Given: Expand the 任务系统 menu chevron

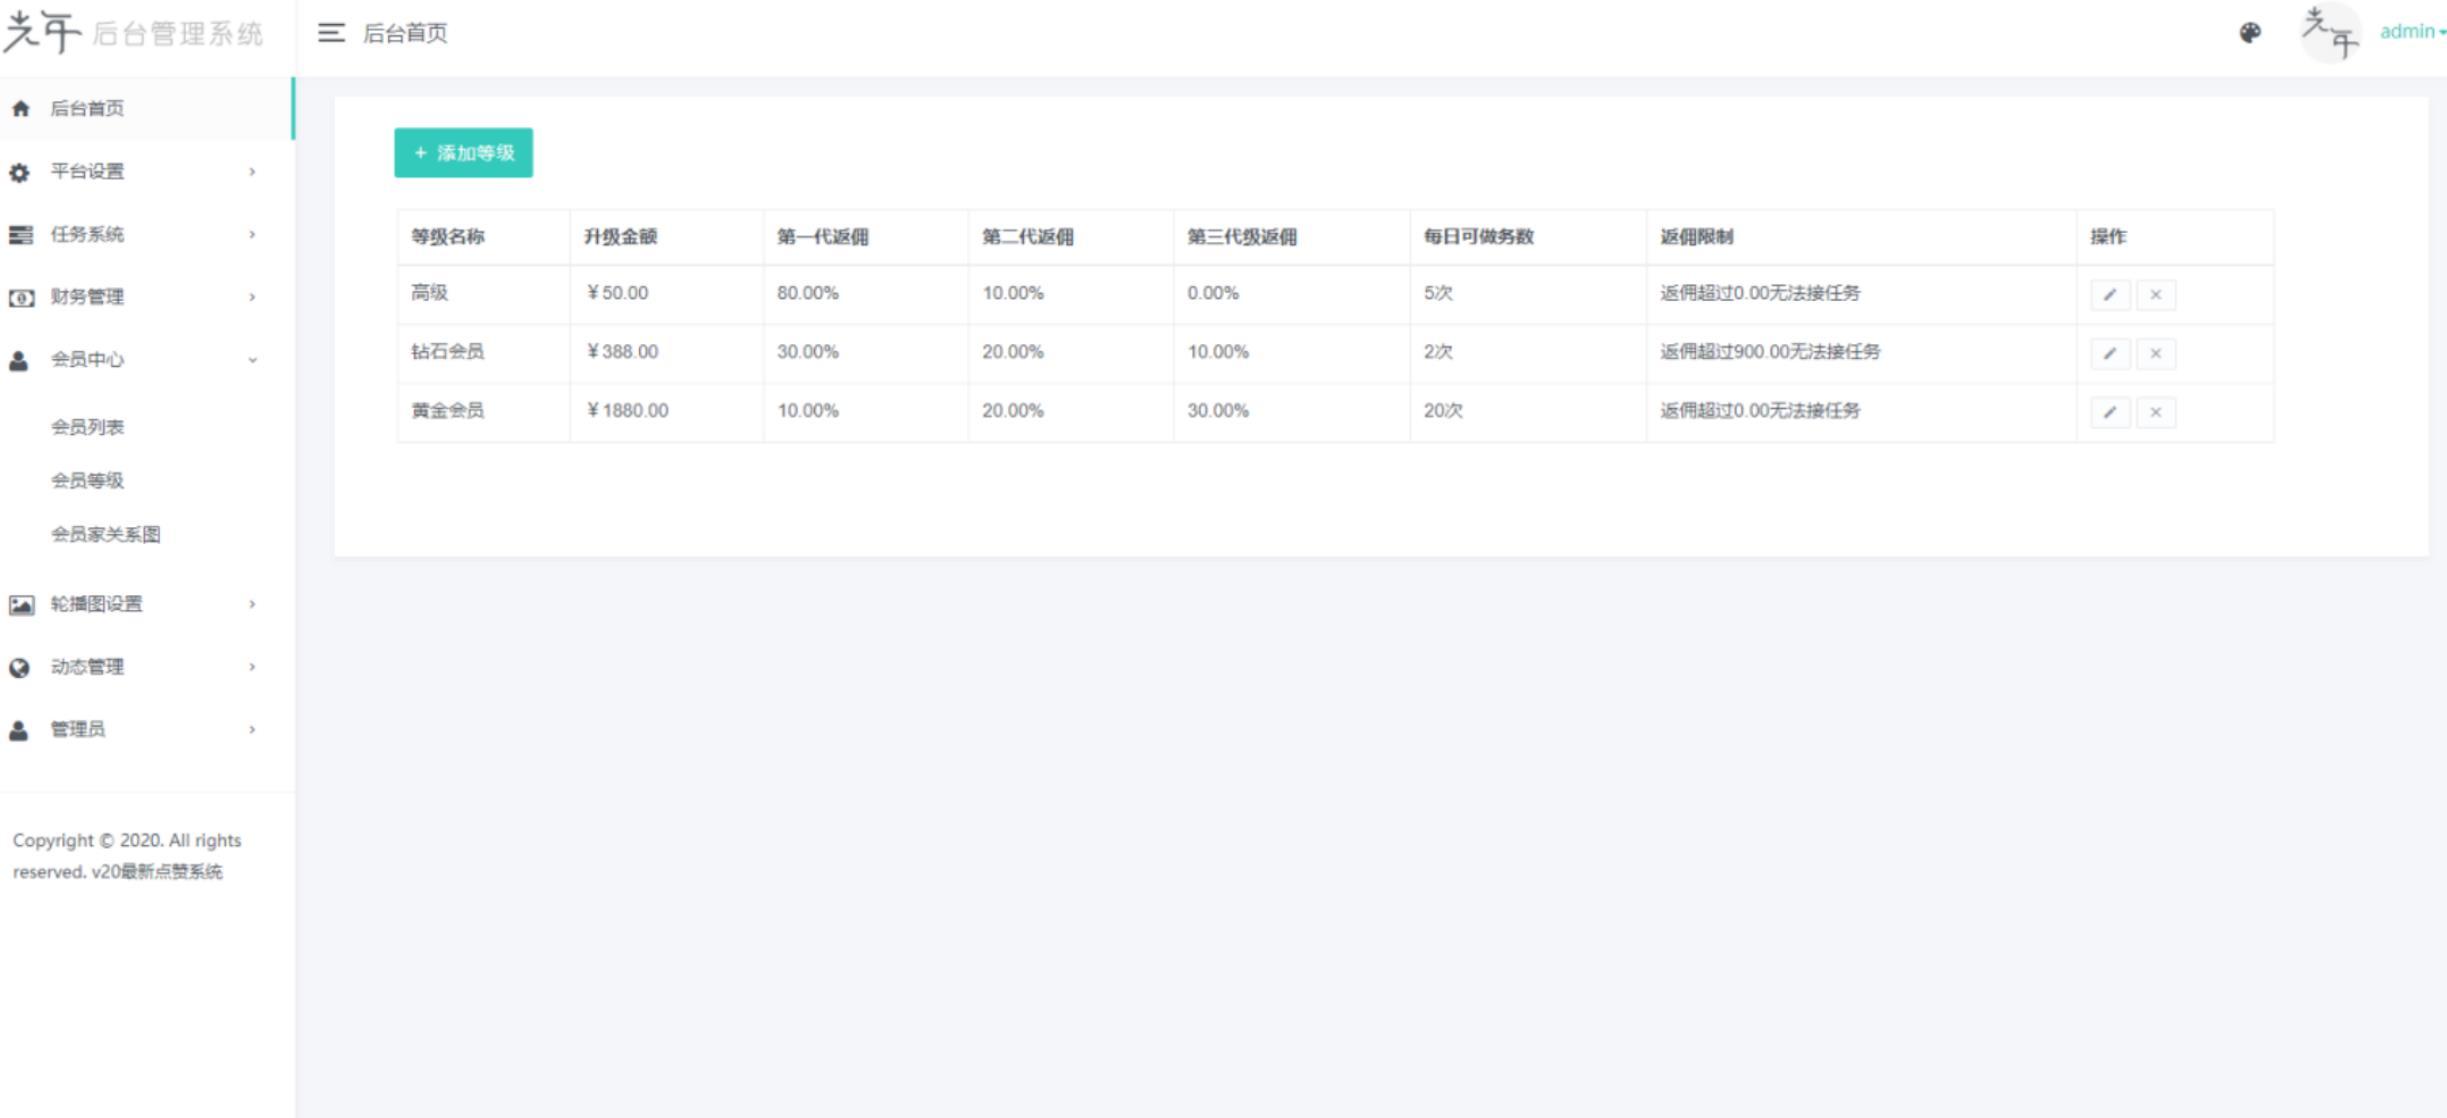Looking at the screenshot, I should point(252,235).
